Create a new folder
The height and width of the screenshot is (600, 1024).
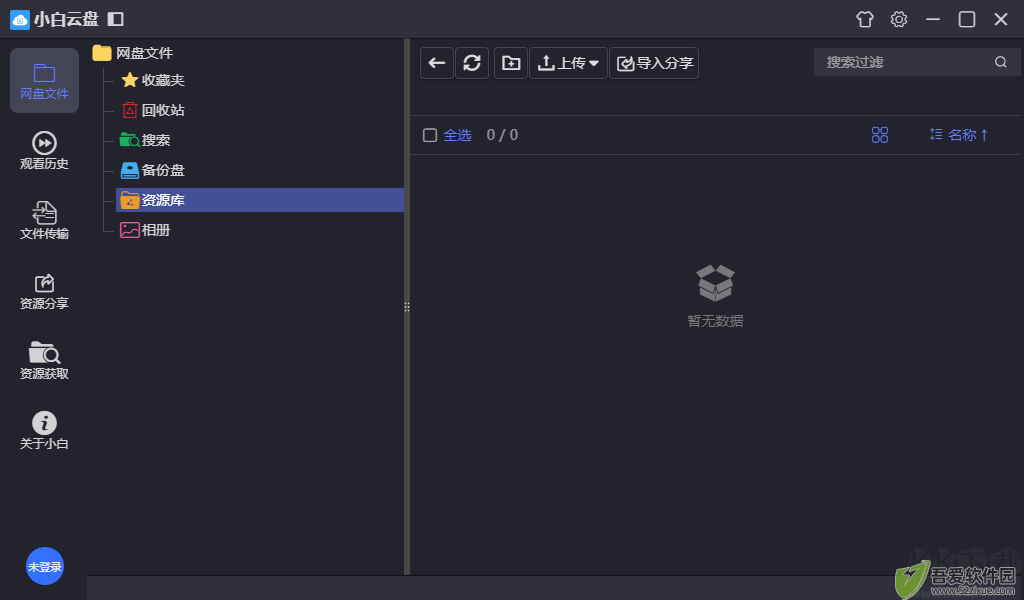(x=511, y=63)
